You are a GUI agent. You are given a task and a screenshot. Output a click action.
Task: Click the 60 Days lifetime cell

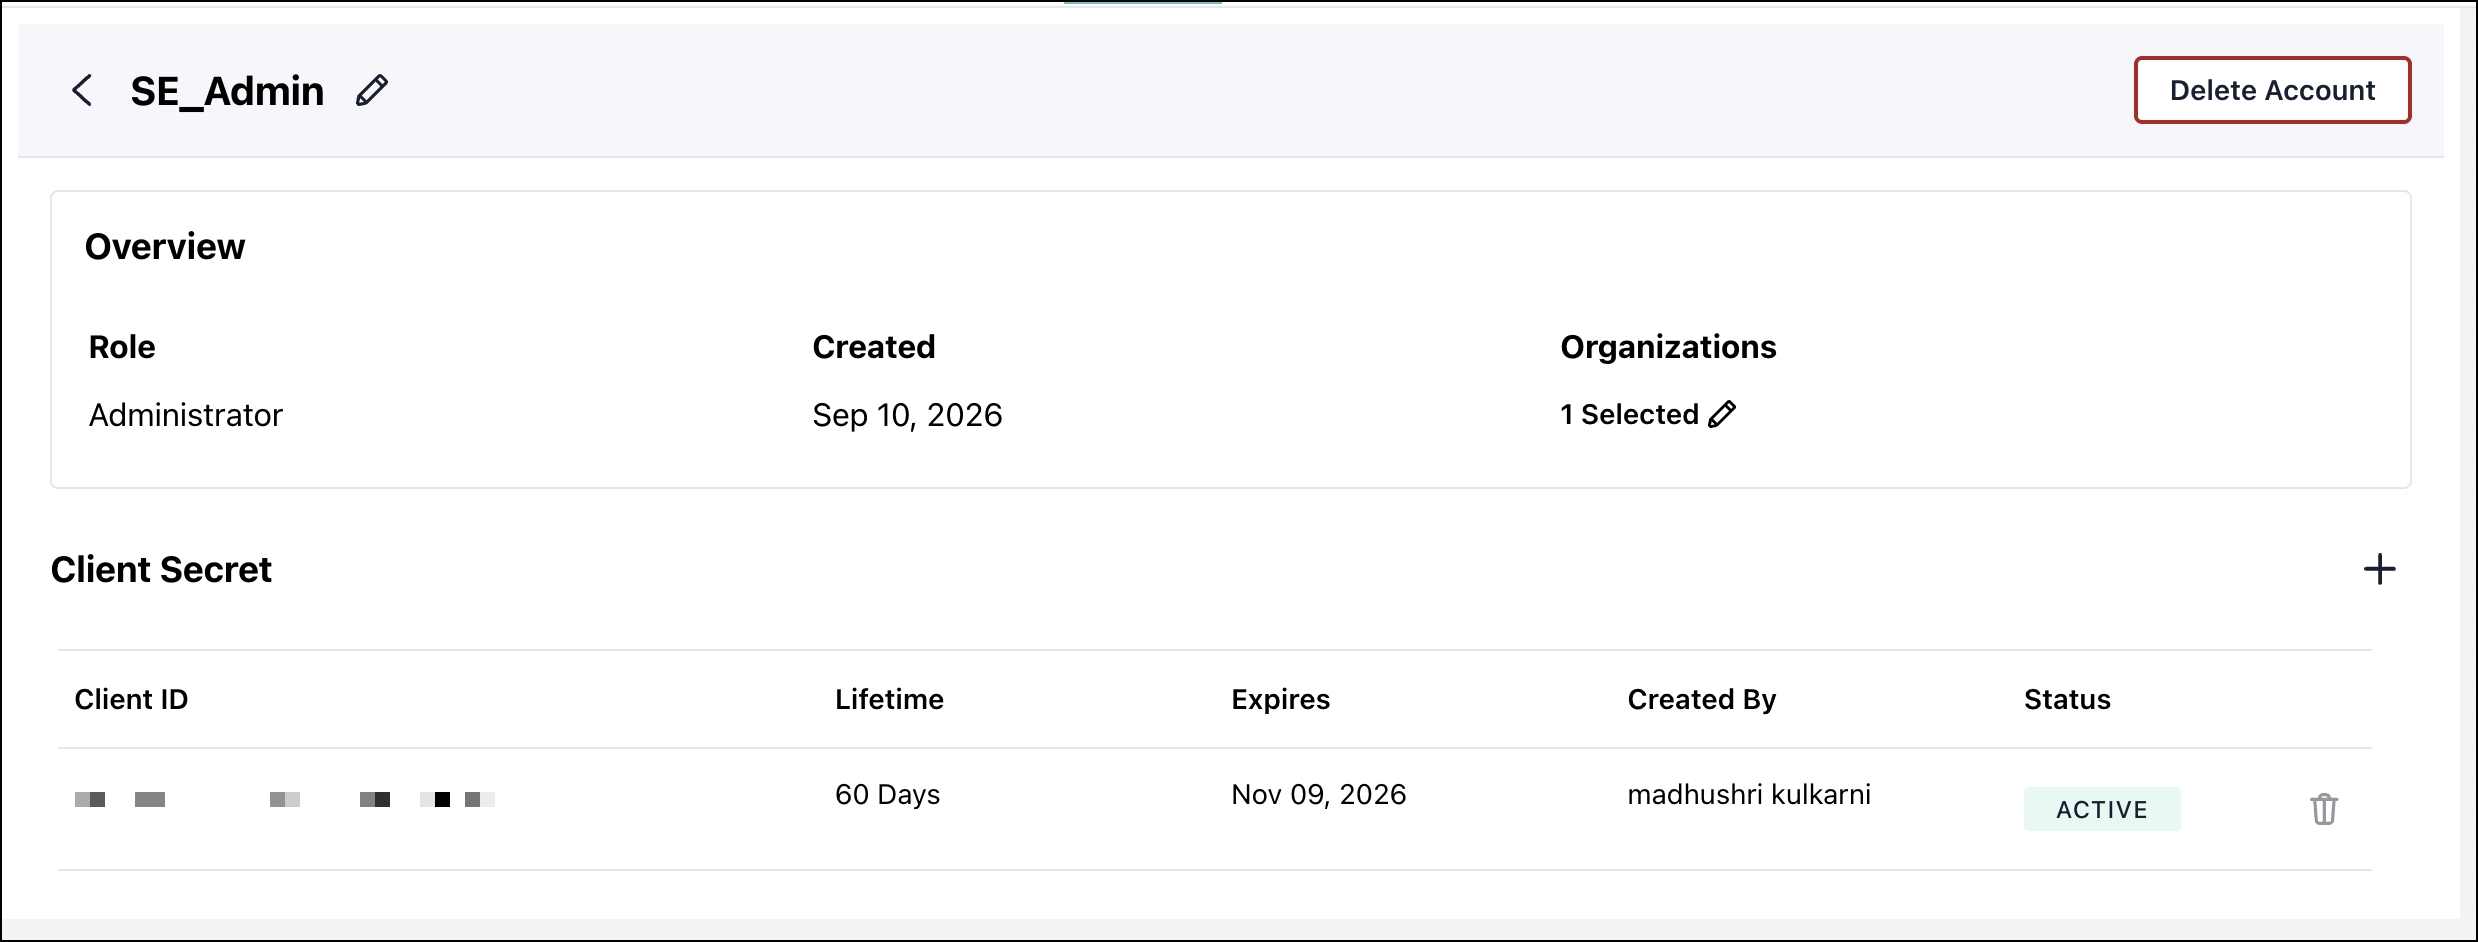click(x=888, y=795)
